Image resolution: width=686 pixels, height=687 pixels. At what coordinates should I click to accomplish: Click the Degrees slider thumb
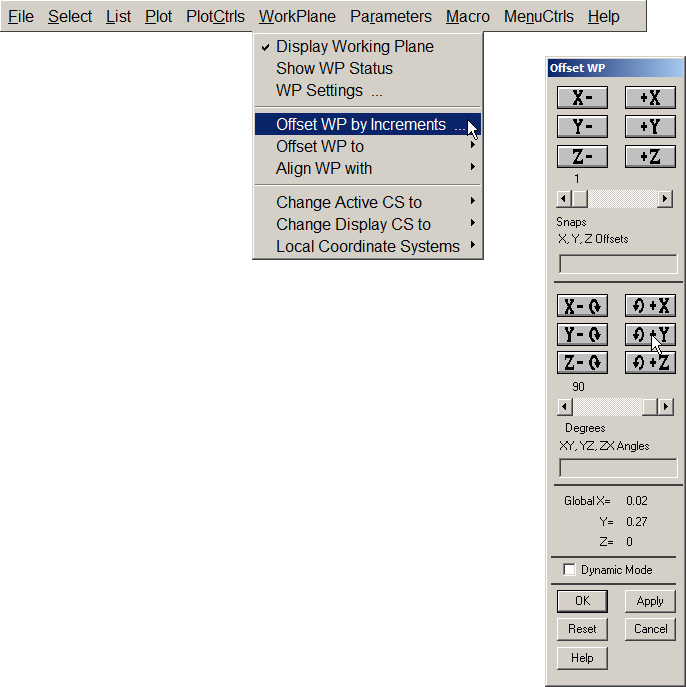click(x=650, y=407)
